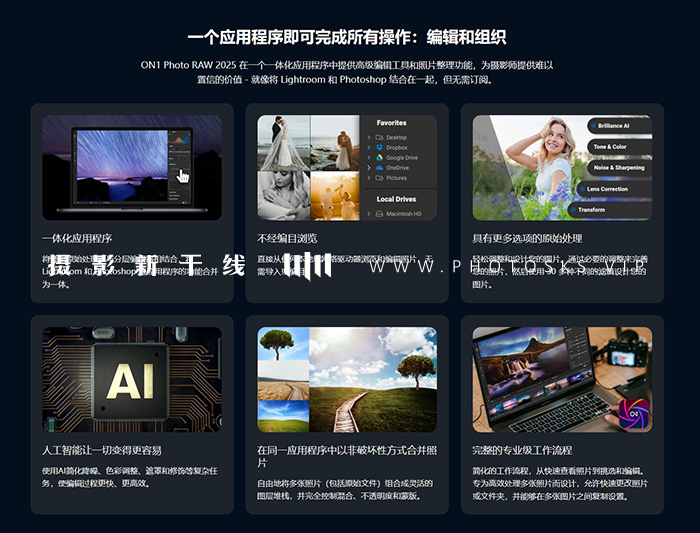The image size is (700, 533).
Task: Click the OneDrive entry name
Action: (397, 168)
